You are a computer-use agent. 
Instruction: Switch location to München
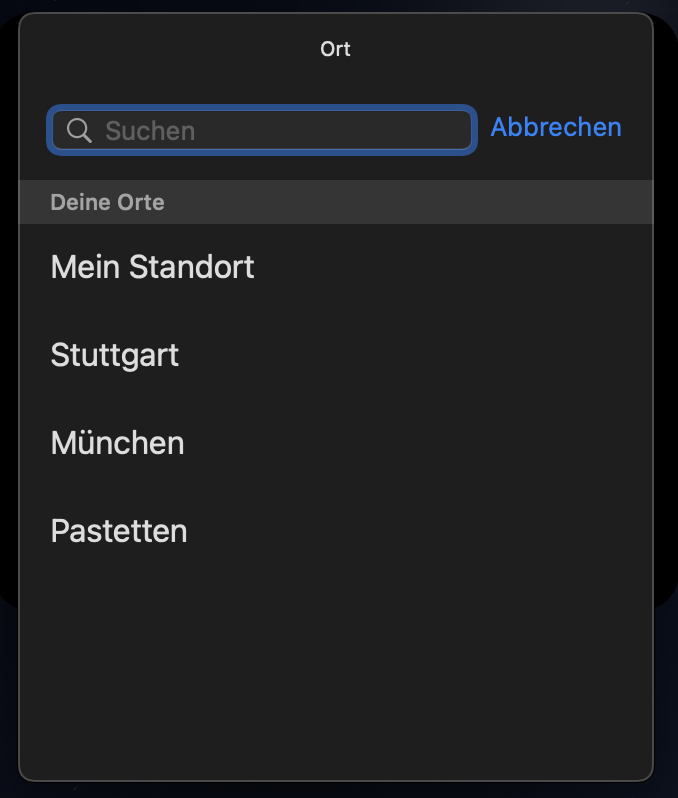click(118, 443)
